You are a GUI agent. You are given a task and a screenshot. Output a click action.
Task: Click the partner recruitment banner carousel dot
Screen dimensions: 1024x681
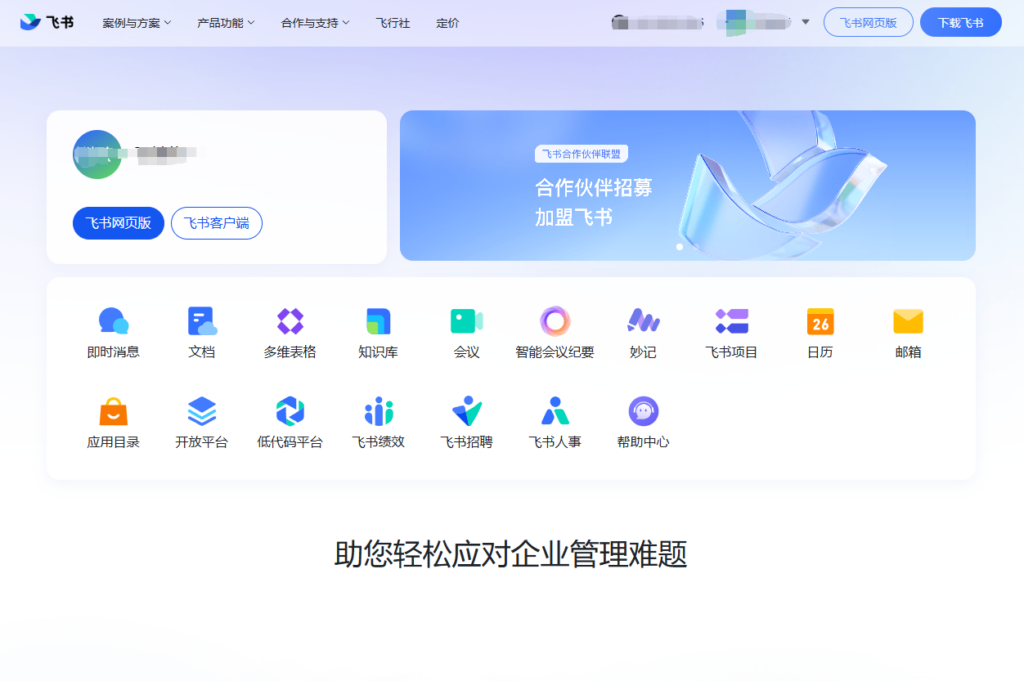tap(678, 246)
